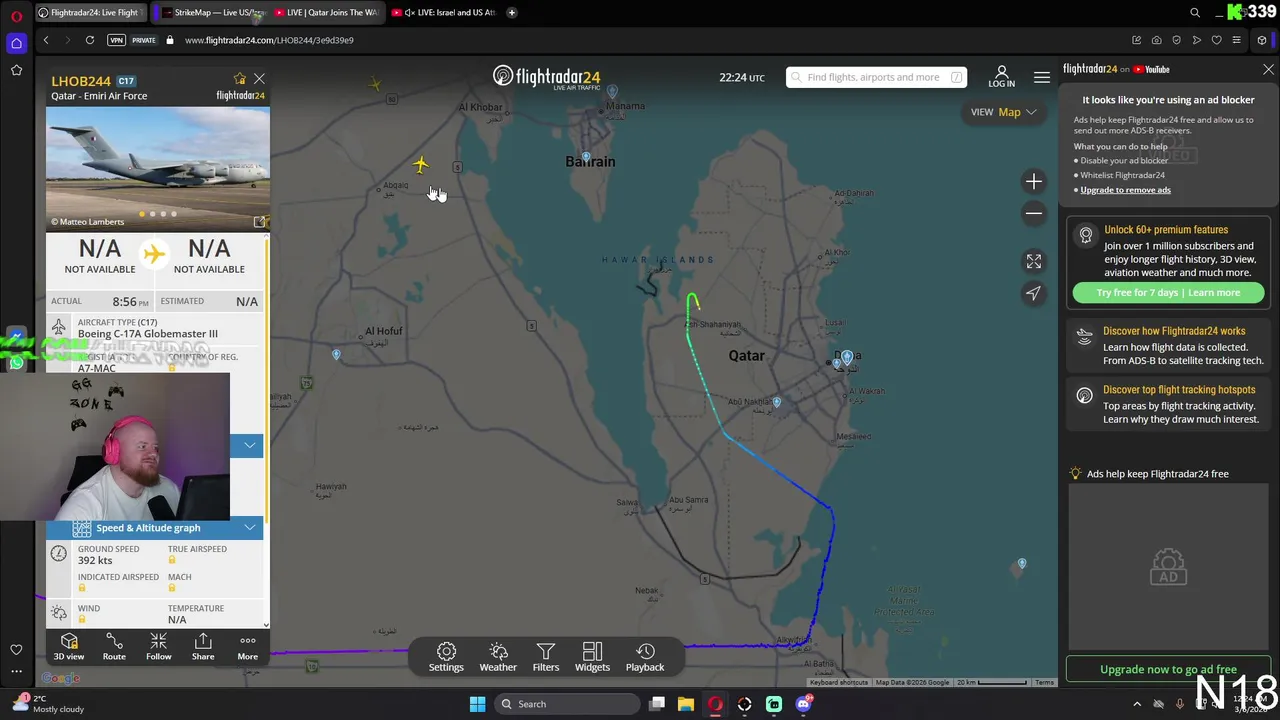Open Opera easy setup sliders icon
This screenshot has width=1280, height=720.
pos(1237,40)
